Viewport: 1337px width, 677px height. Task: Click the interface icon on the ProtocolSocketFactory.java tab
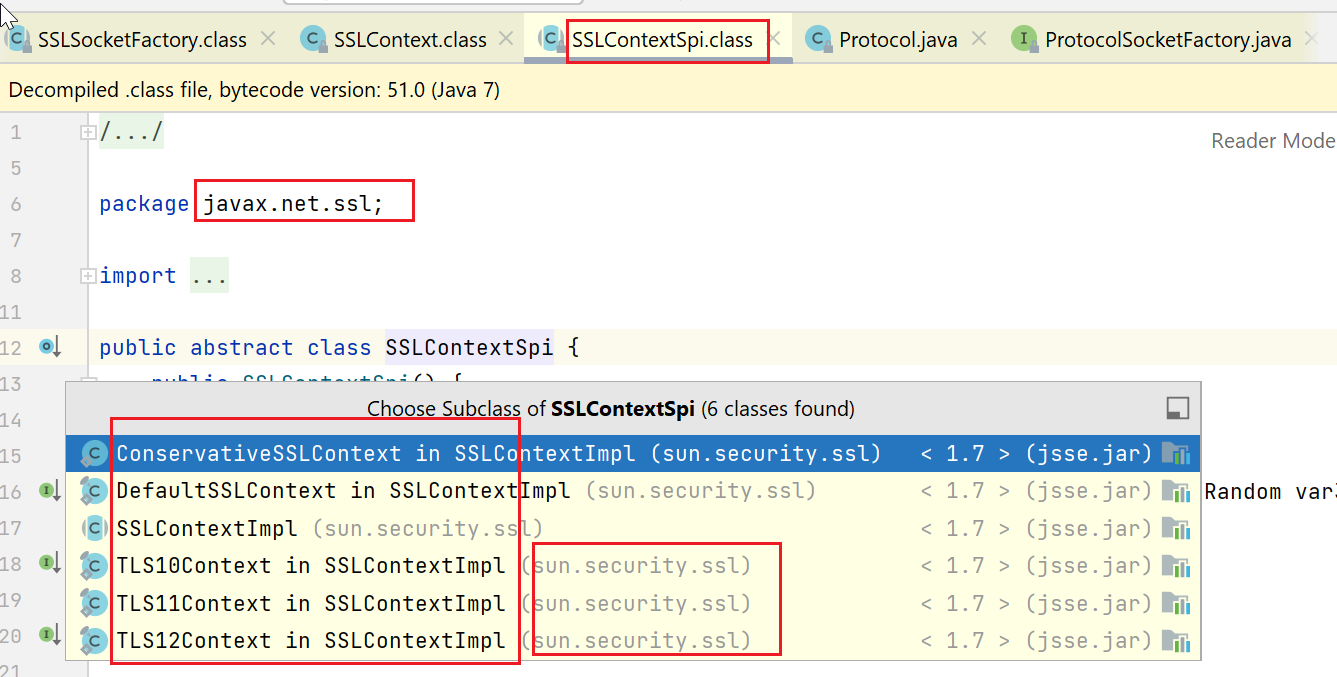tap(1023, 40)
